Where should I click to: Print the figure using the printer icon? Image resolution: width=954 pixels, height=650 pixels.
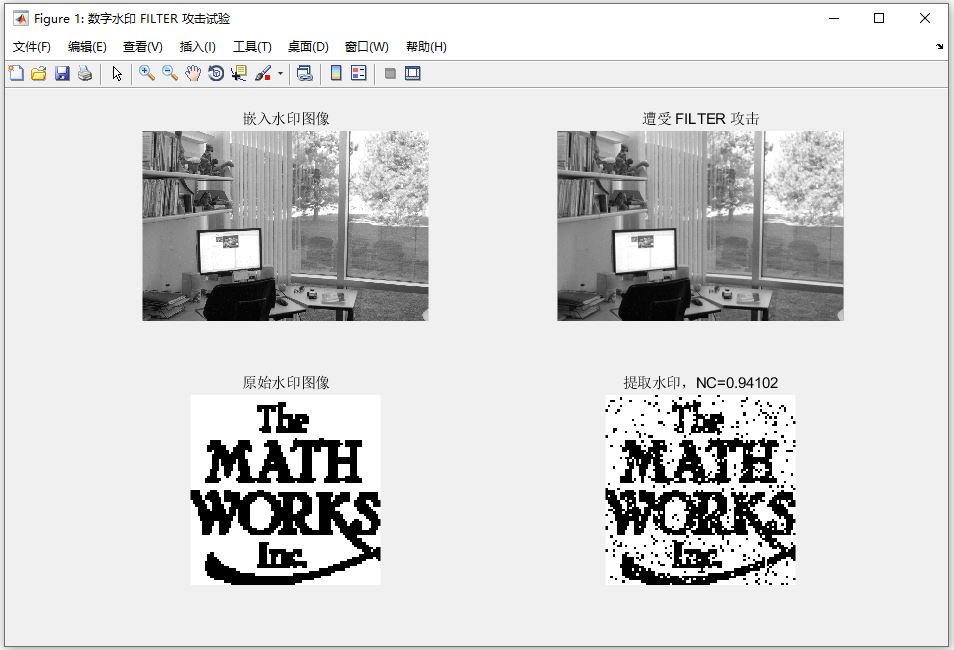(85, 74)
